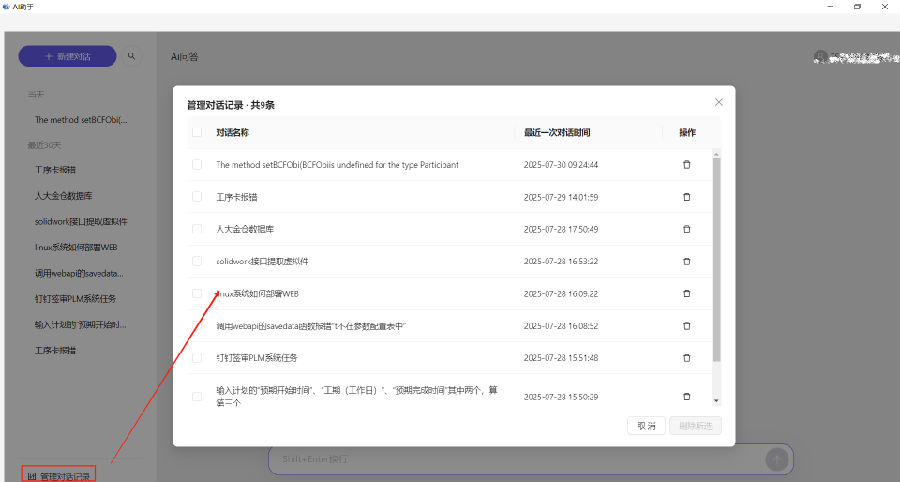Click the 操作 column header
The image size is (900, 482).
(x=687, y=133)
